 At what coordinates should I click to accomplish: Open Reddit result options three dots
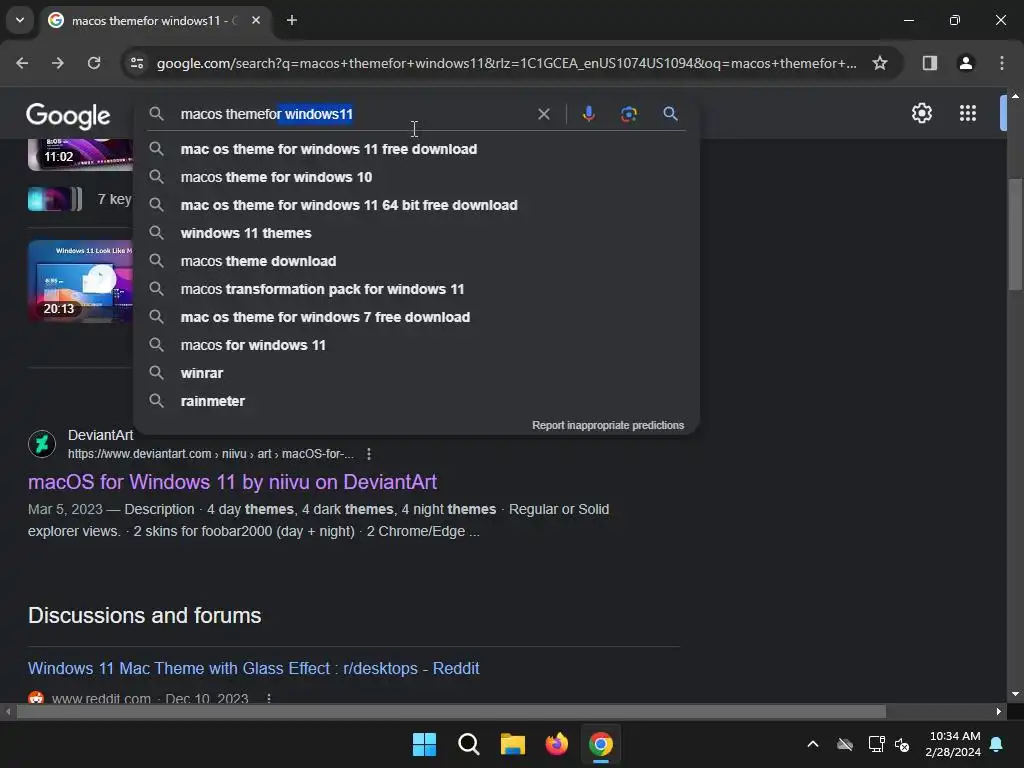268,698
